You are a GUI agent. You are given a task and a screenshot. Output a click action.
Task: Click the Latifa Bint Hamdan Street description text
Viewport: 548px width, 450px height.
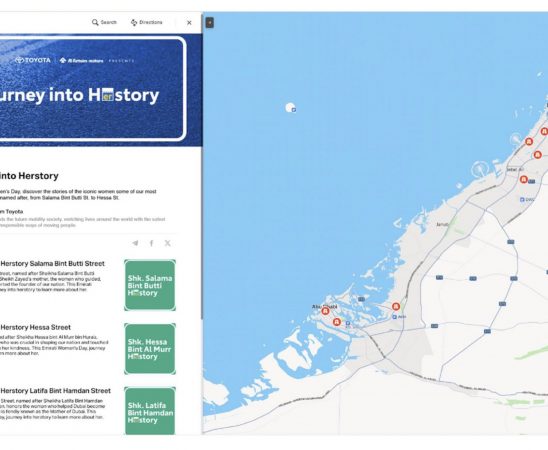(x=52, y=409)
